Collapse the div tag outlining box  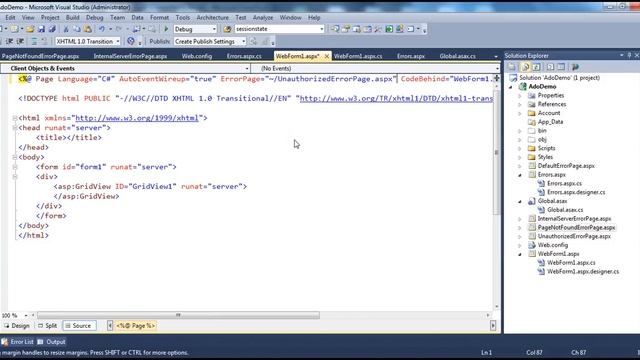[15, 177]
